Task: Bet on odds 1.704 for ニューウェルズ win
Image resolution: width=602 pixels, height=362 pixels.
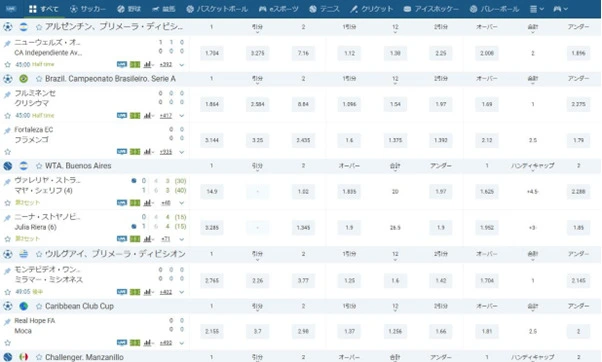Action: tap(212, 53)
